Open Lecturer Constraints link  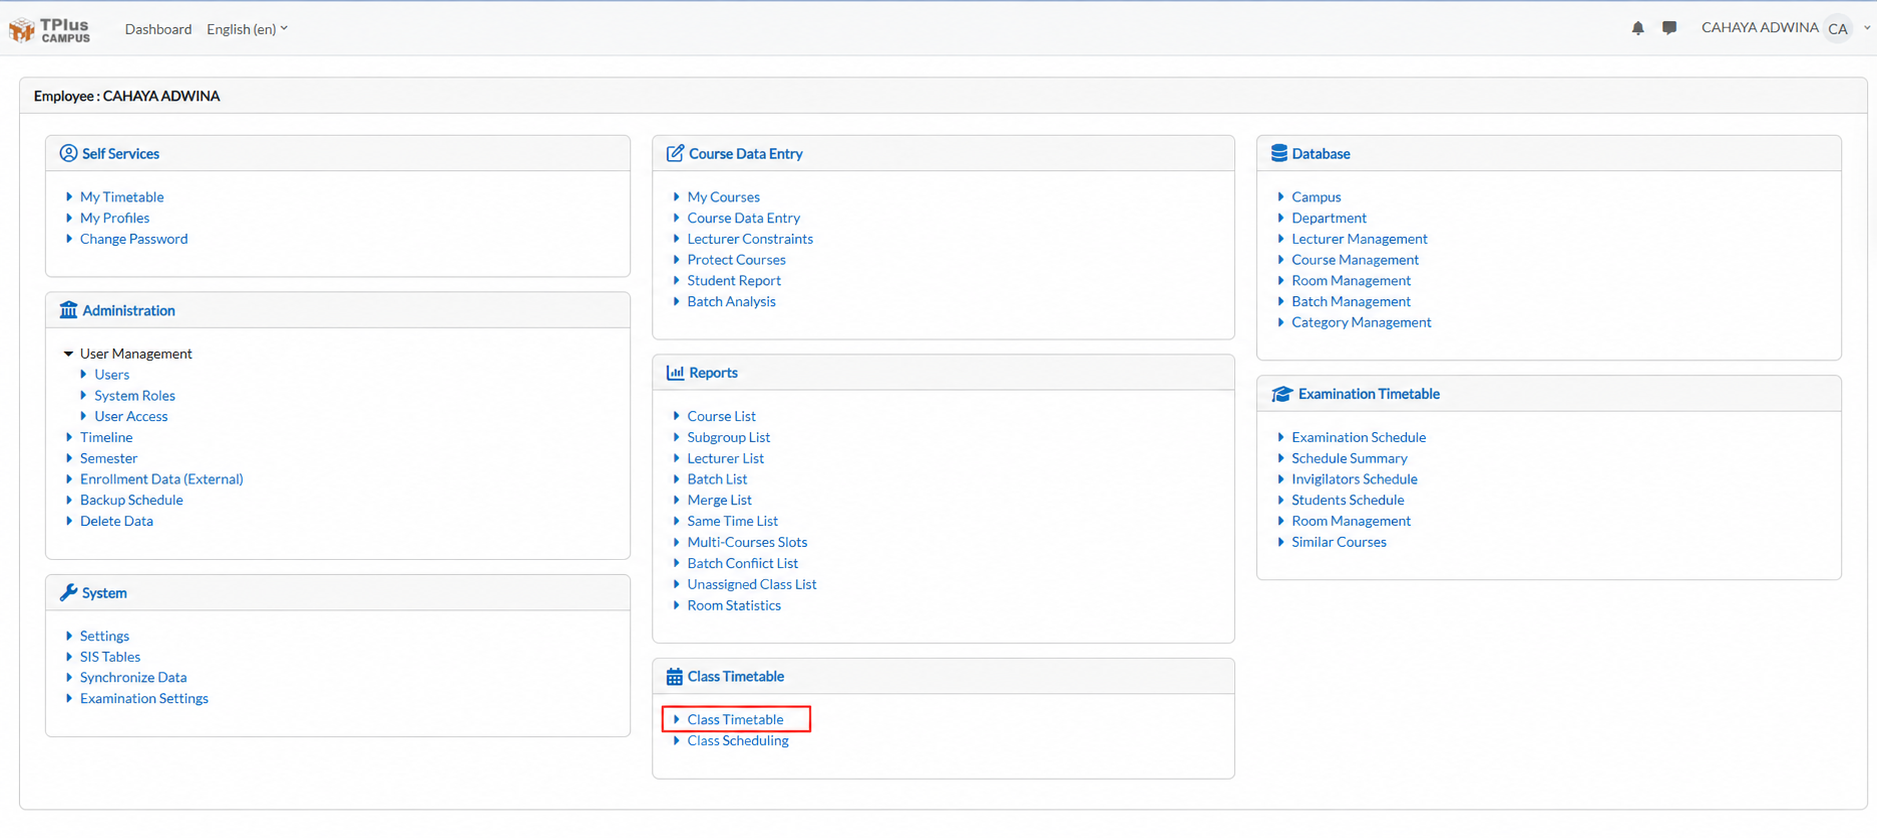click(x=750, y=239)
